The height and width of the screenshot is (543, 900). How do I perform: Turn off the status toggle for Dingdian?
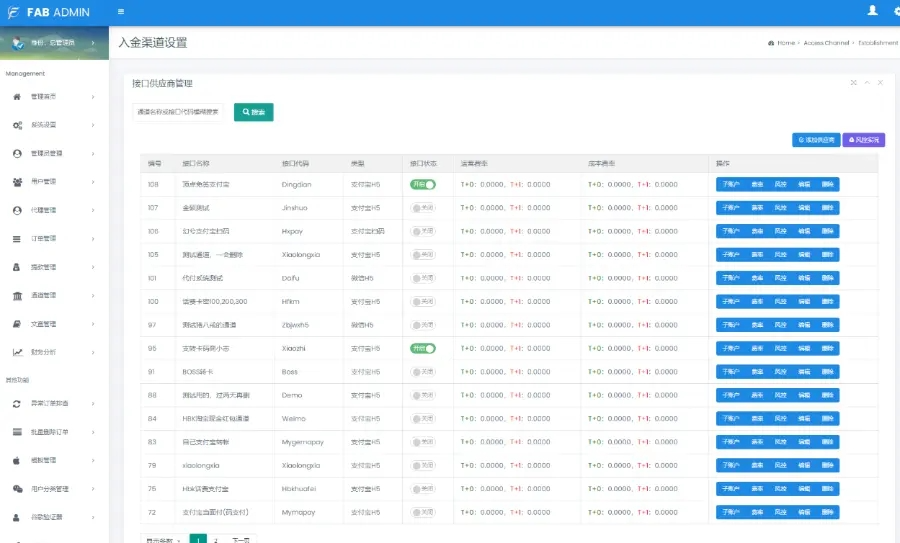pos(423,185)
